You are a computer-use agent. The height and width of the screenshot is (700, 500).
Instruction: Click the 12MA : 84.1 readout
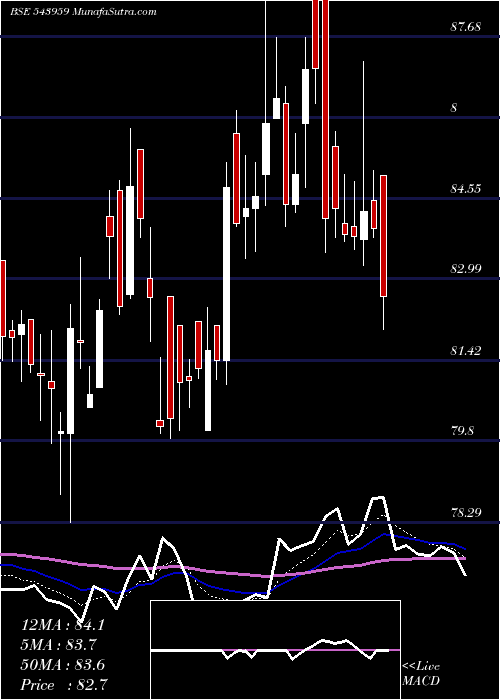[x=63, y=625]
